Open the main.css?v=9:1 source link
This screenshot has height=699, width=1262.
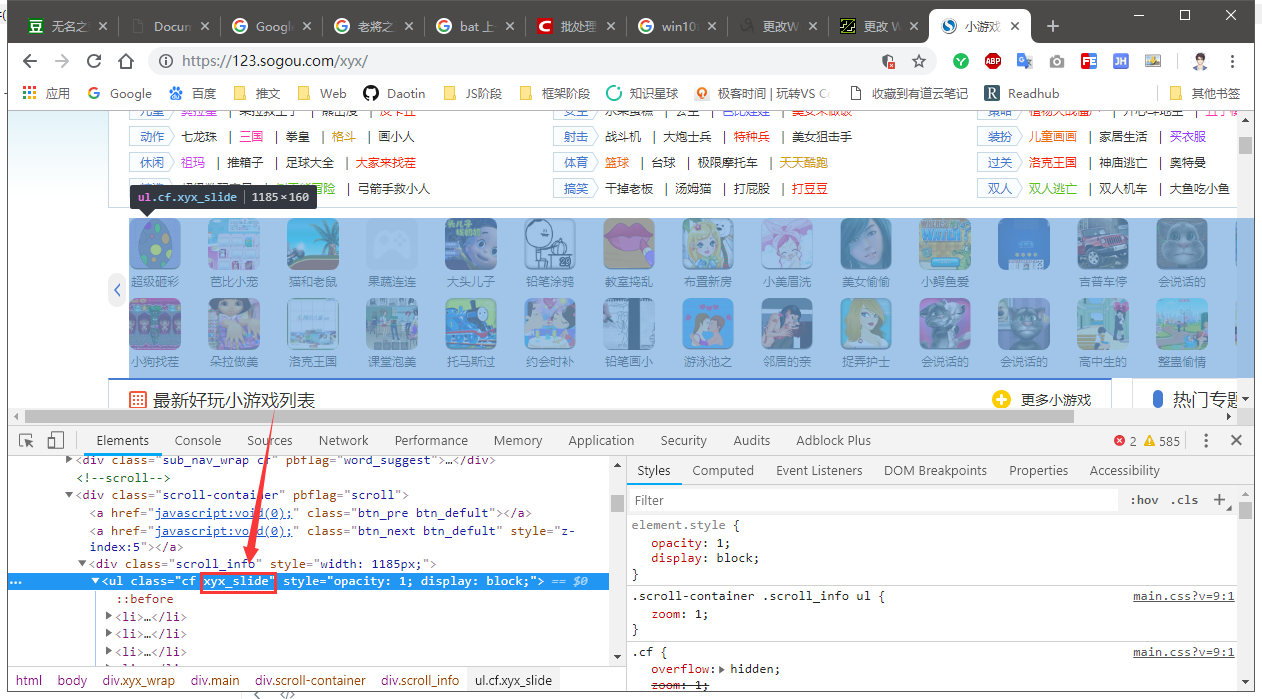tap(1183, 596)
